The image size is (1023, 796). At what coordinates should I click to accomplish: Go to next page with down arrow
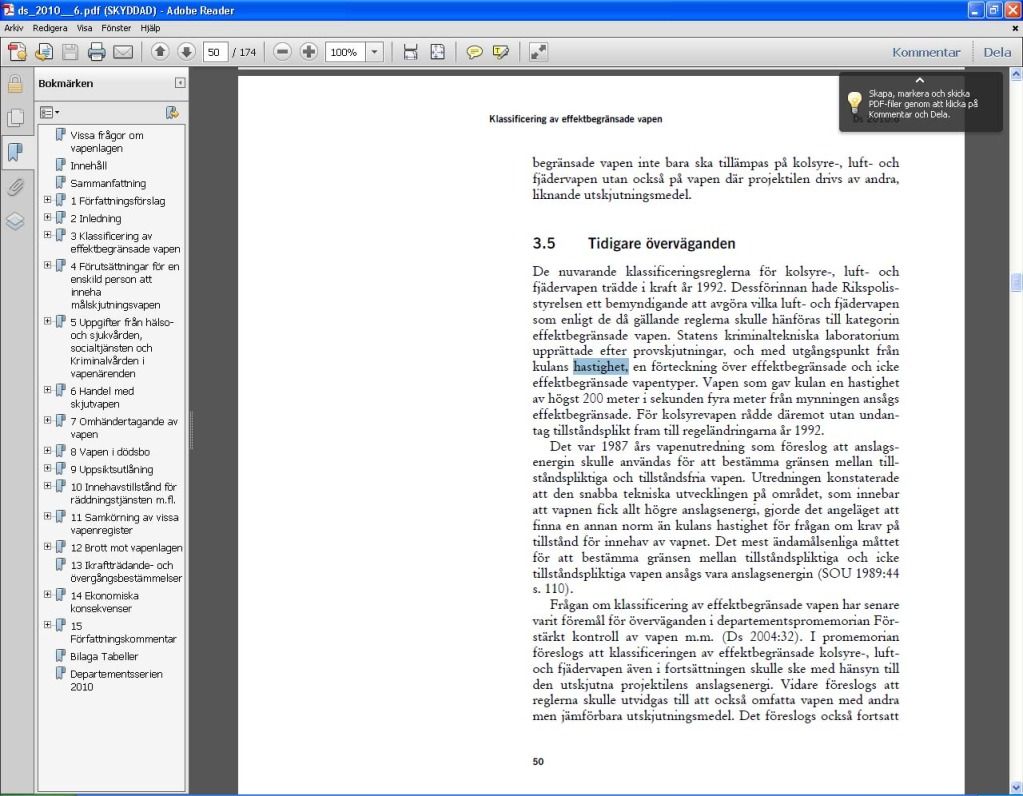(186, 52)
